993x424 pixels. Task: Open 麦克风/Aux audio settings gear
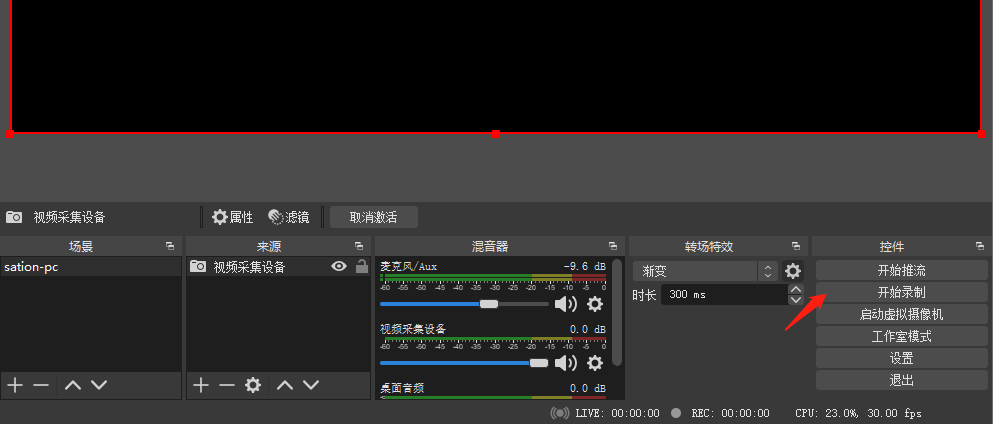[595, 304]
